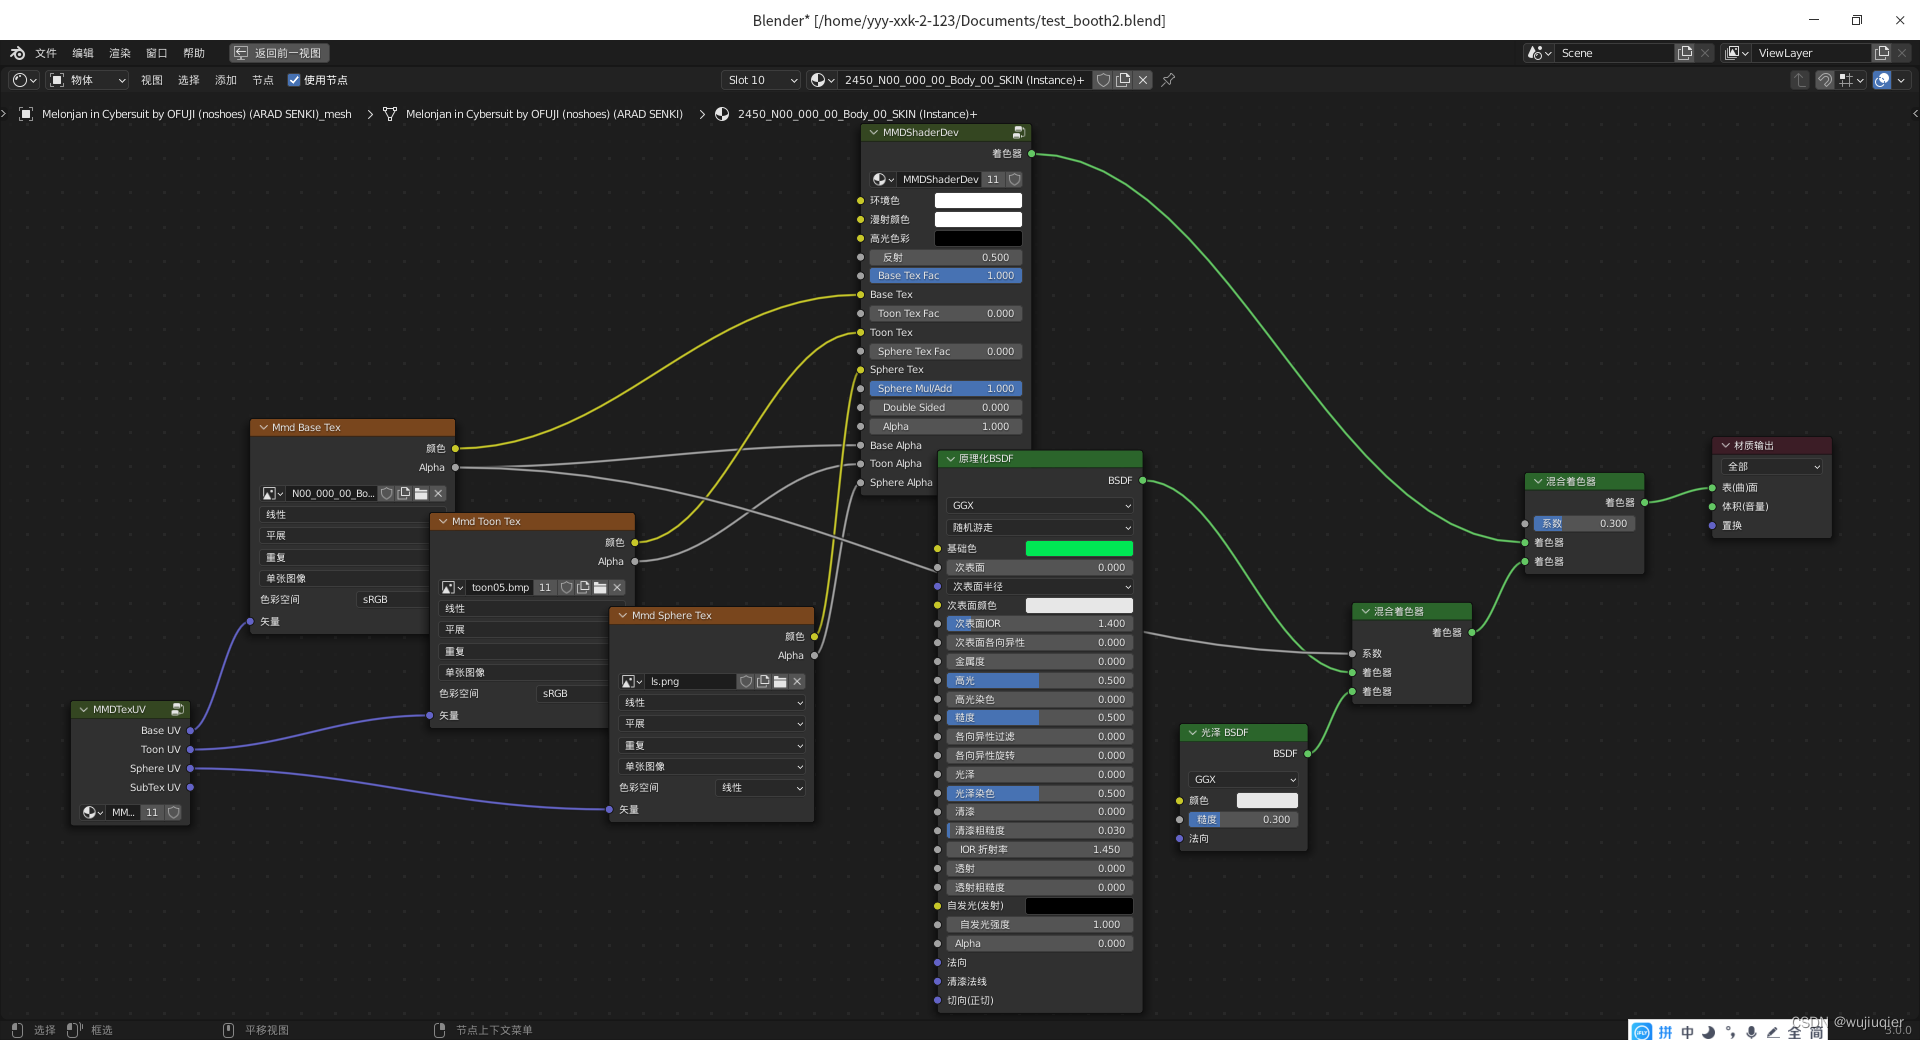The width and height of the screenshot is (1920, 1040).
Task: Open the 全部 target dropdown in 材质输出
Action: click(x=1772, y=466)
